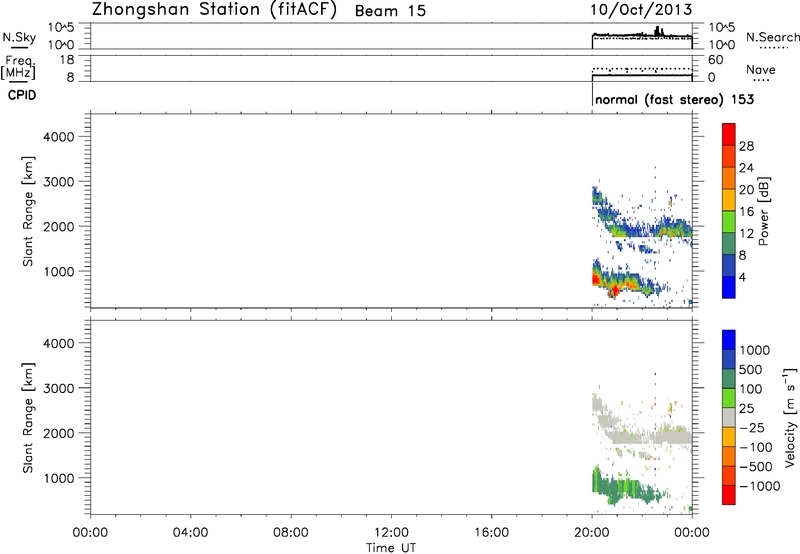
Task: Click the '28' label on Power colorbar
Action: click(746, 146)
